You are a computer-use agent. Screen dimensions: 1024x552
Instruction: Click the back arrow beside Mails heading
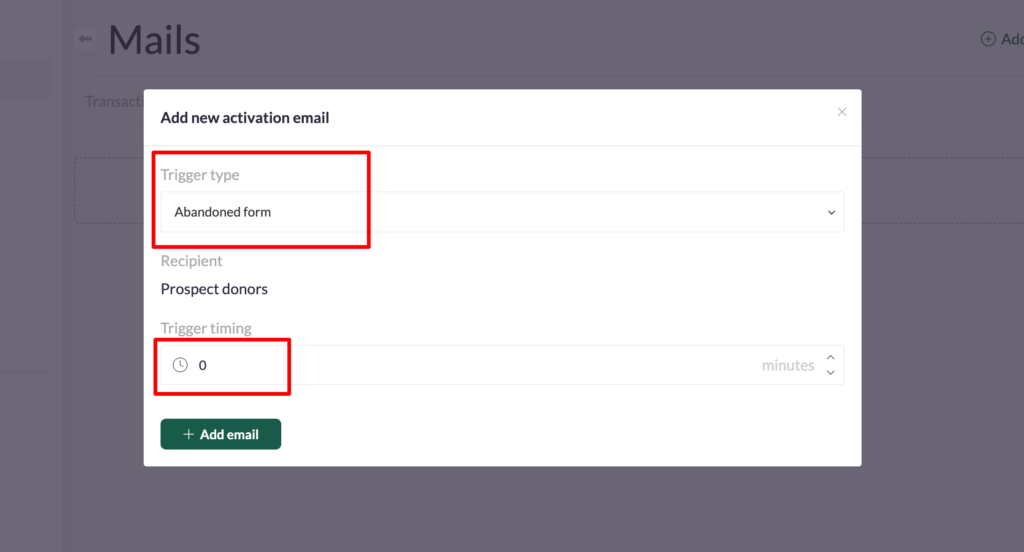85,40
